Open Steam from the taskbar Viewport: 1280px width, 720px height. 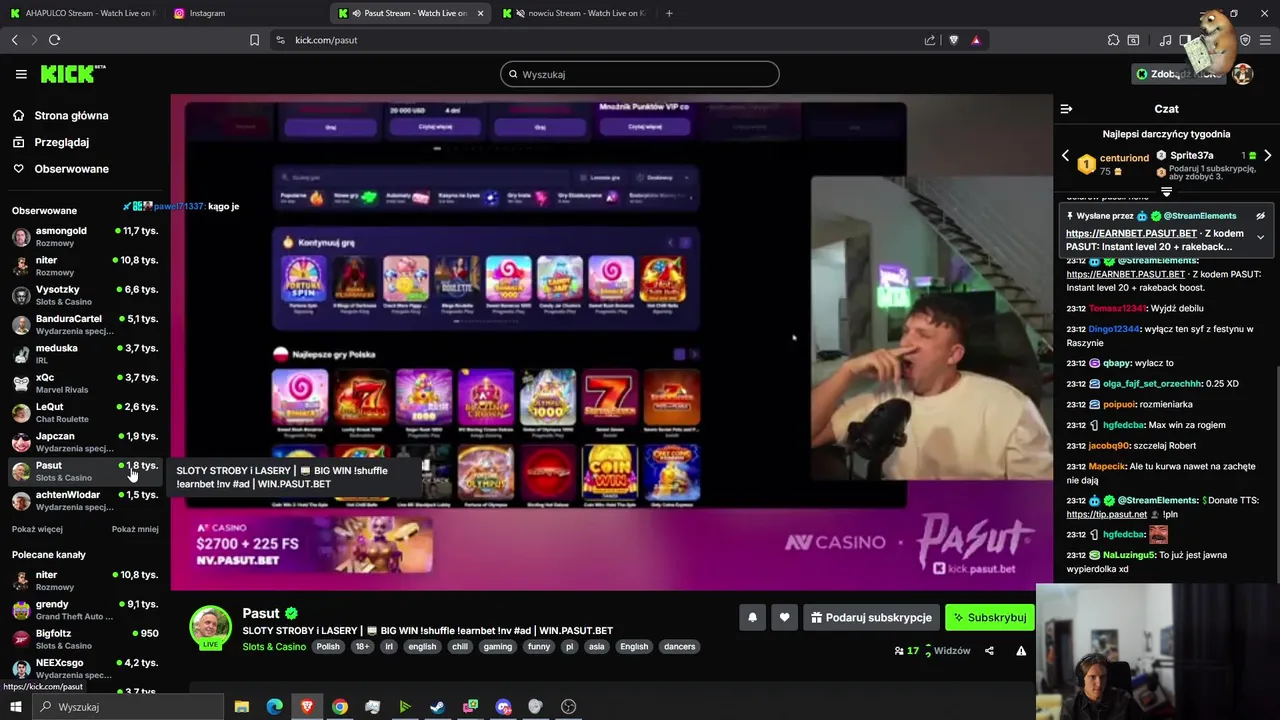pyautogui.click(x=437, y=707)
